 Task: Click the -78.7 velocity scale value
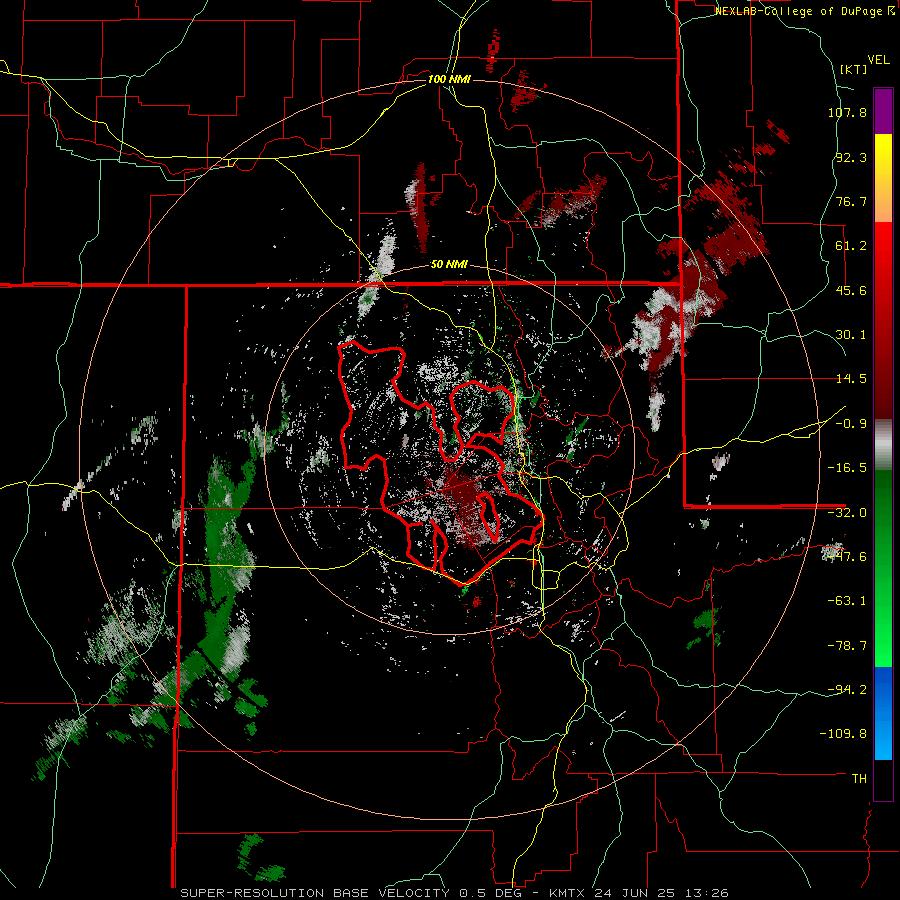coord(847,646)
